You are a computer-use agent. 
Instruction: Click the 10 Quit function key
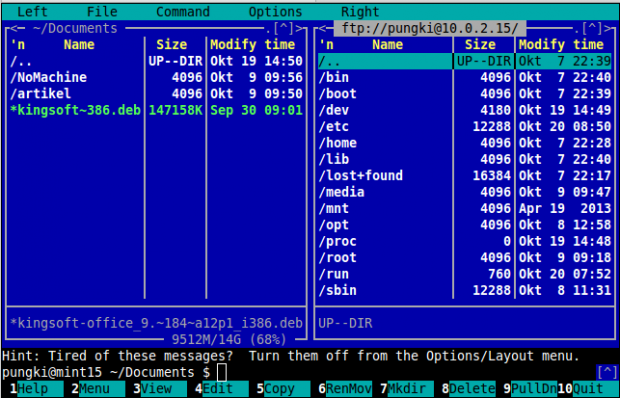pos(588,389)
